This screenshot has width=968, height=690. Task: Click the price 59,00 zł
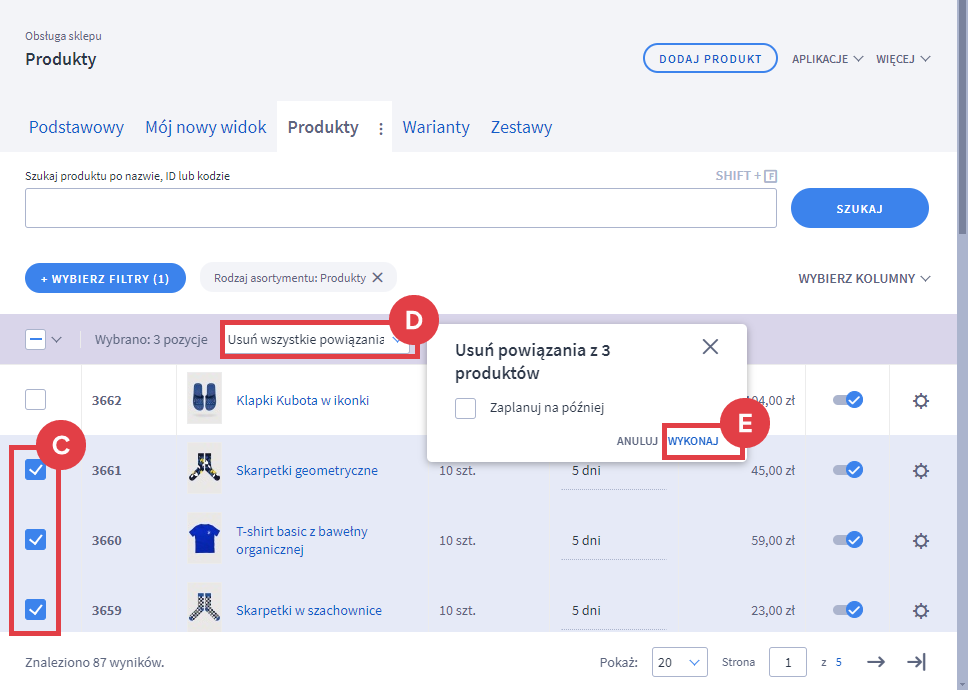click(x=772, y=541)
